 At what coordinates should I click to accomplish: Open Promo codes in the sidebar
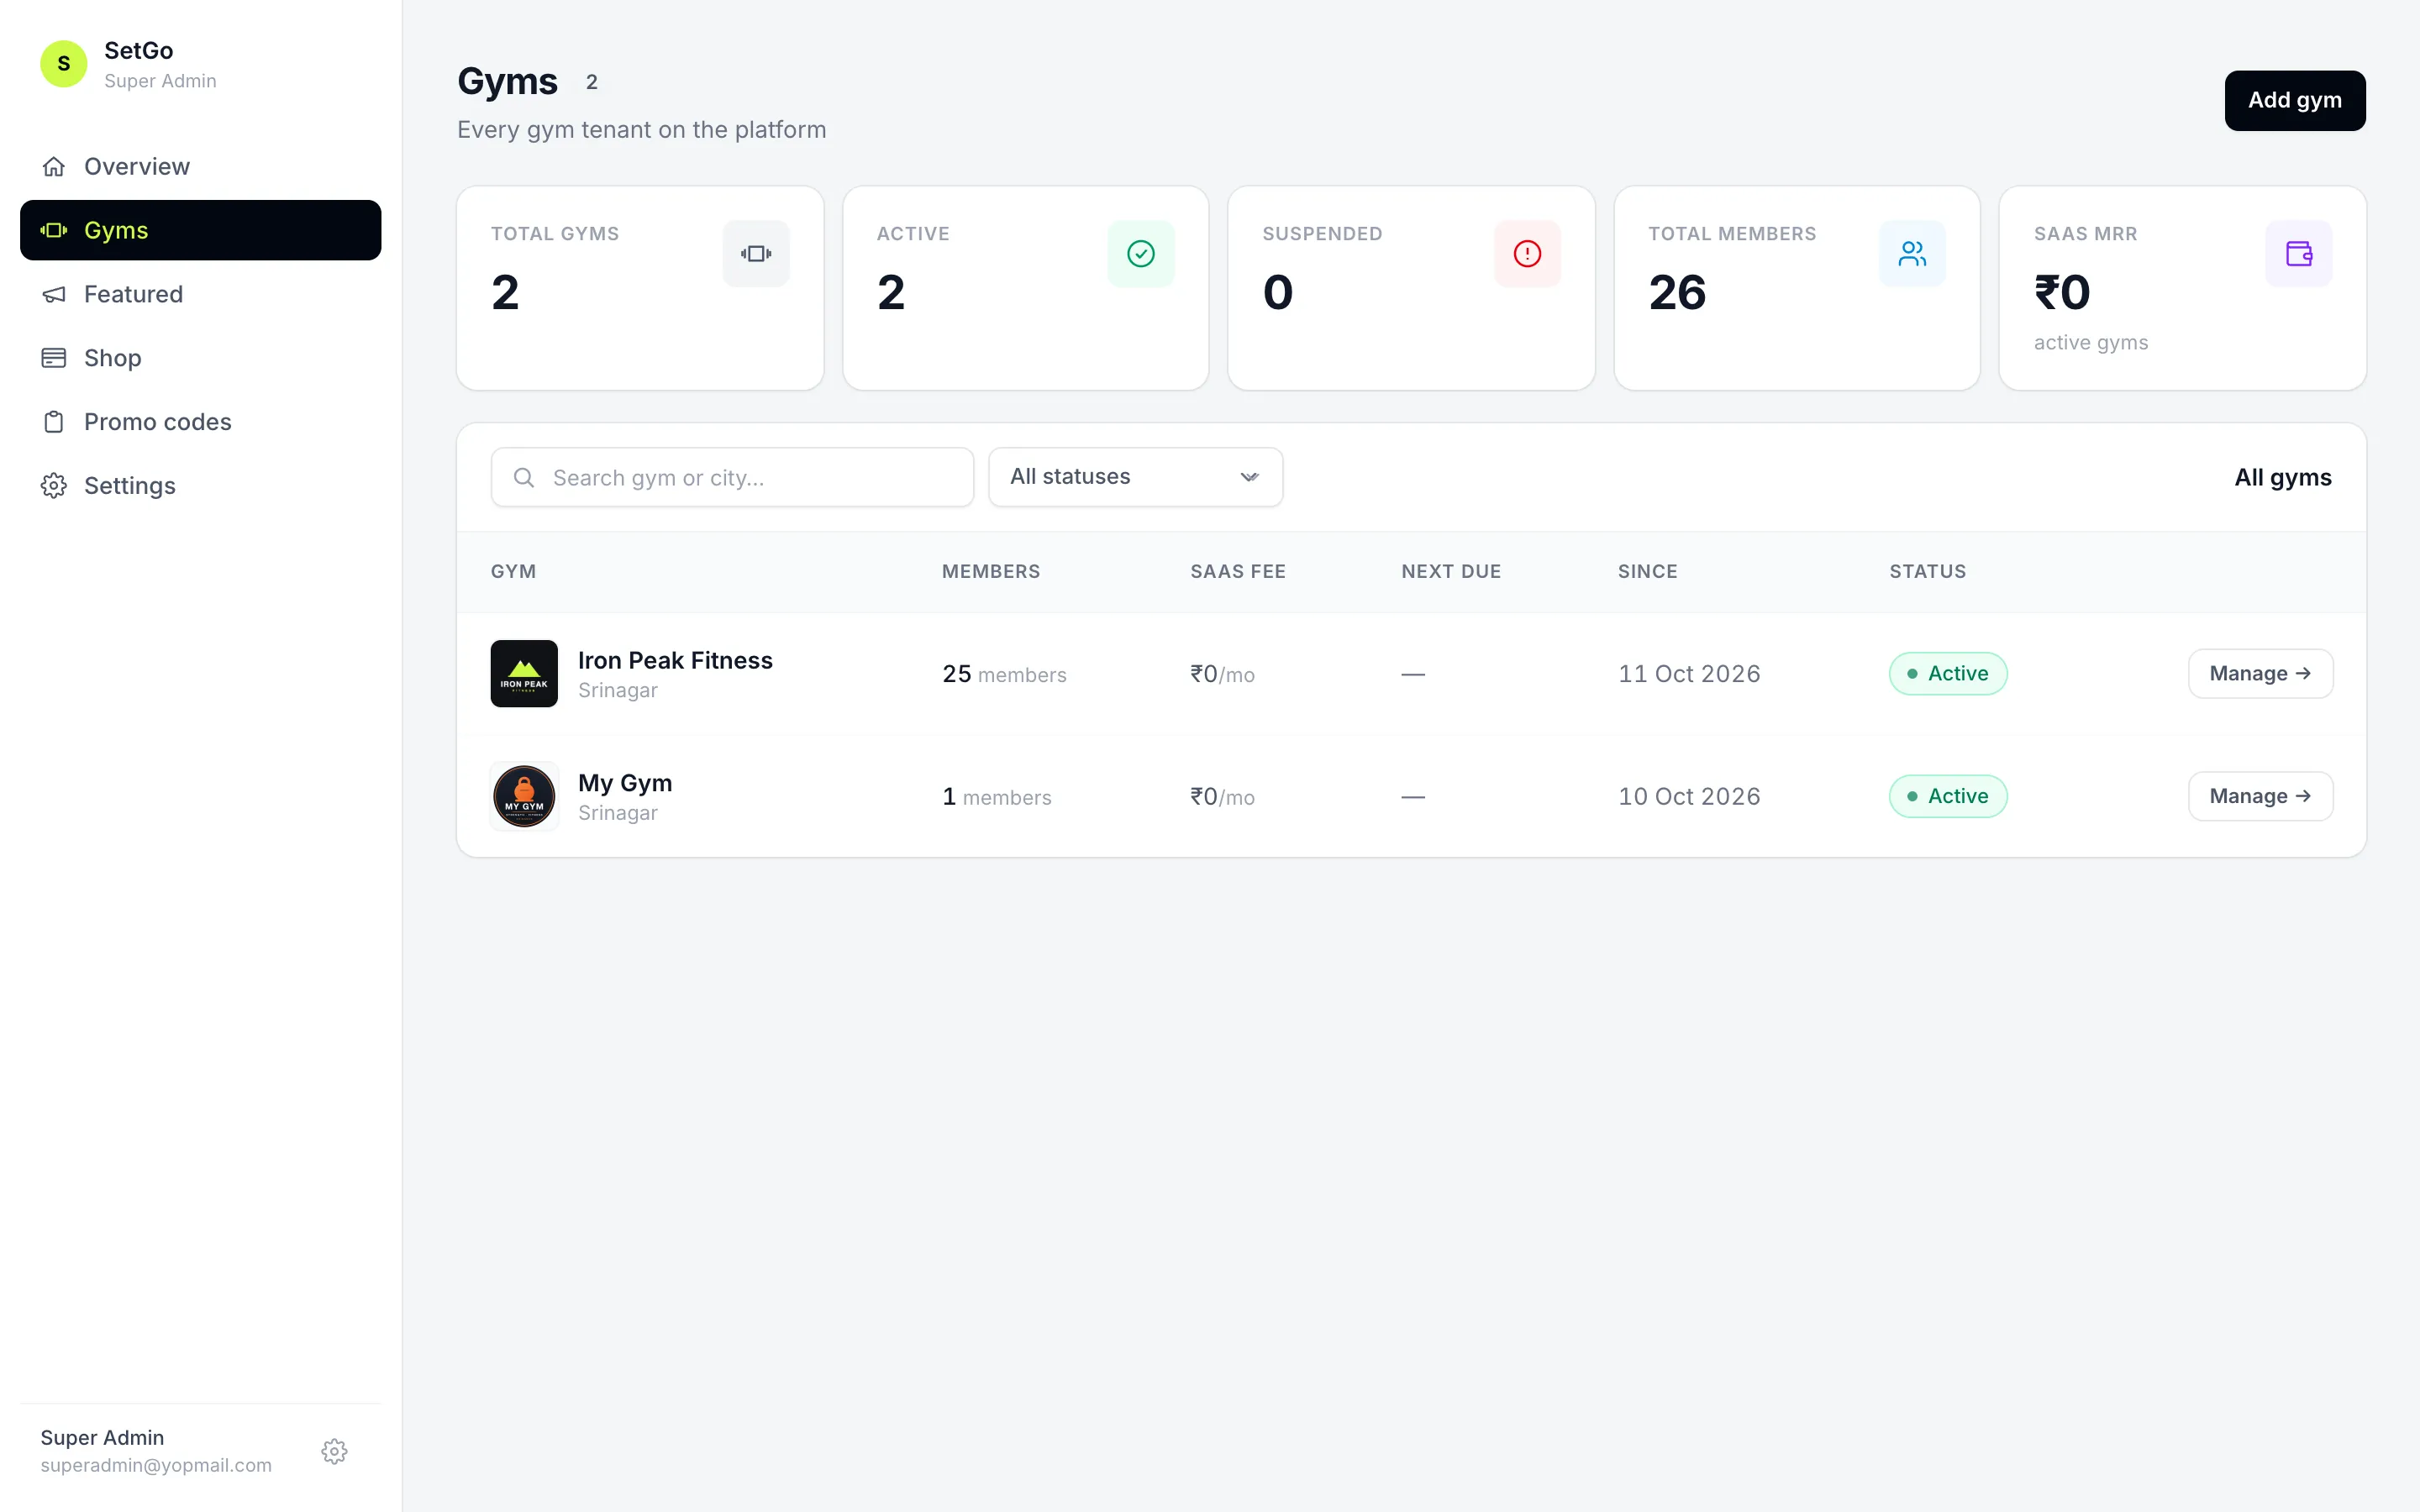(x=200, y=422)
